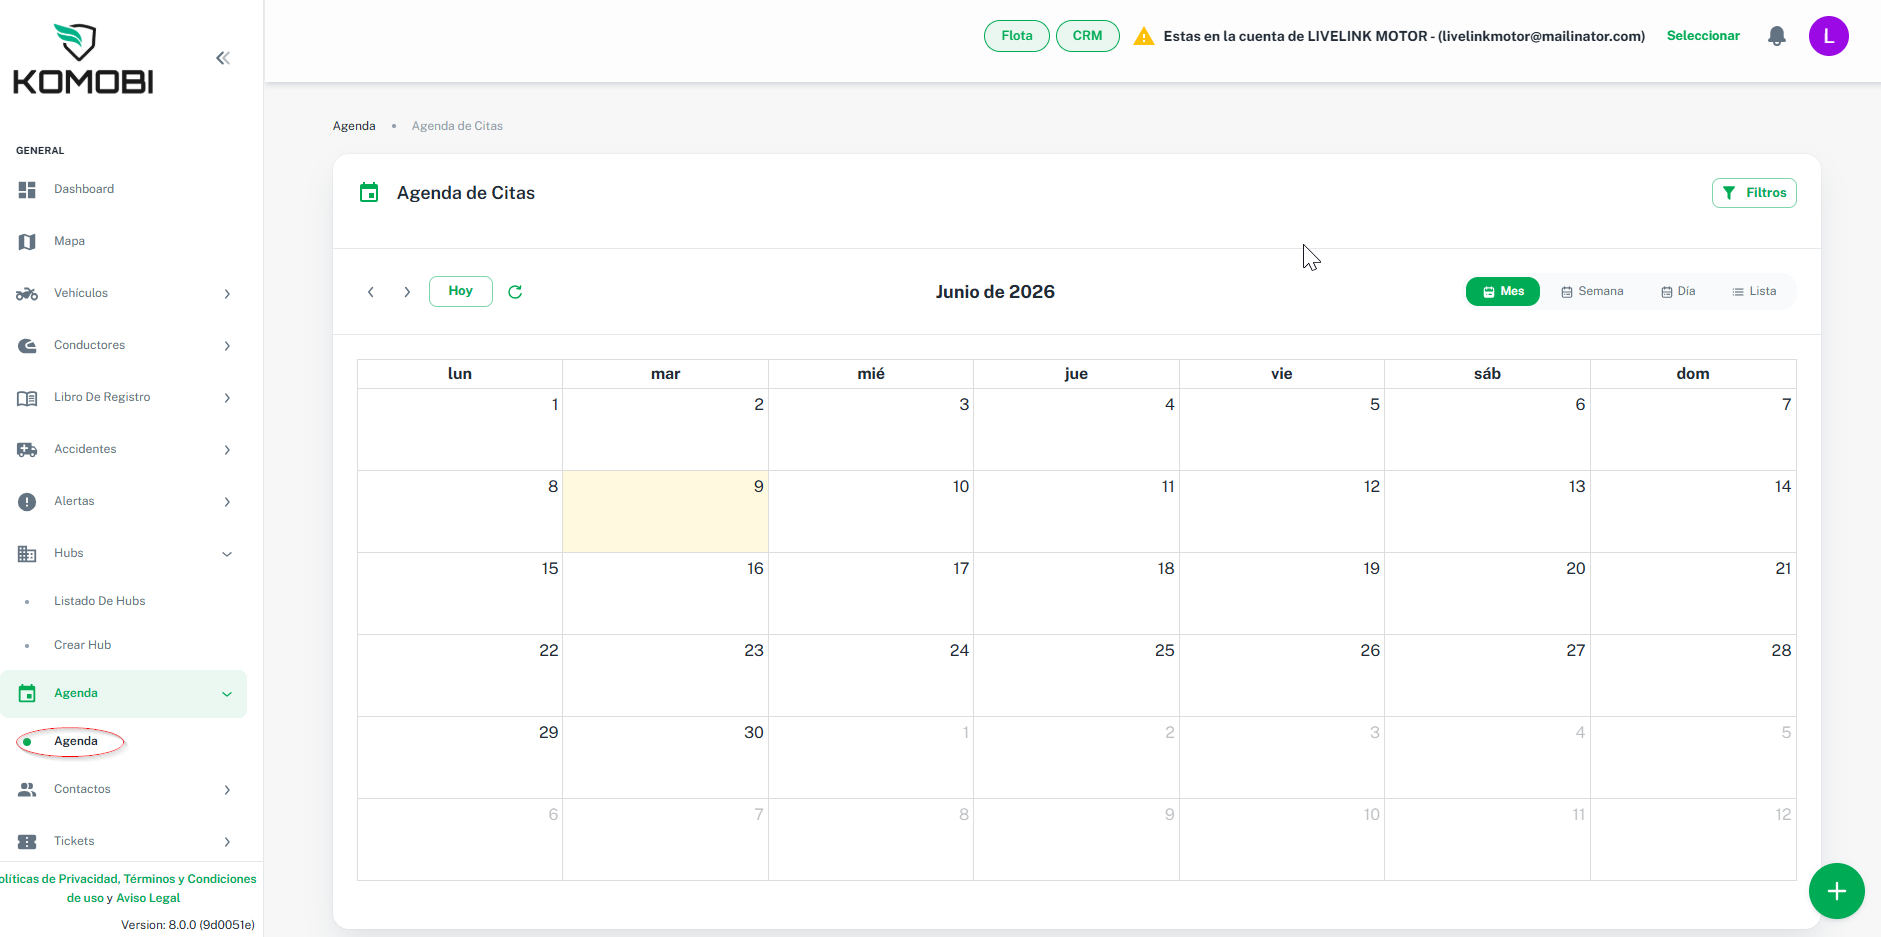Click the Vehículos motorcycle icon
This screenshot has width=1881, height=937.
27,293
